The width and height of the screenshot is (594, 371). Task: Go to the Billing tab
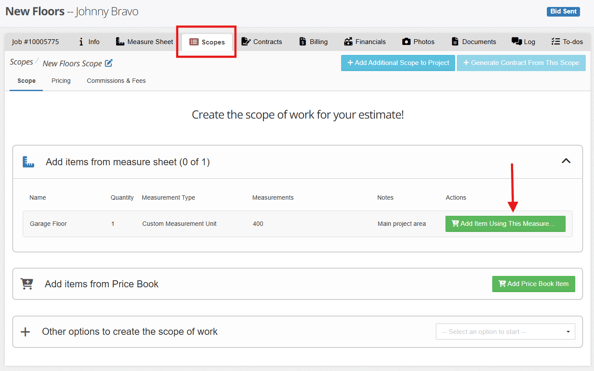(x=313, y=42)
